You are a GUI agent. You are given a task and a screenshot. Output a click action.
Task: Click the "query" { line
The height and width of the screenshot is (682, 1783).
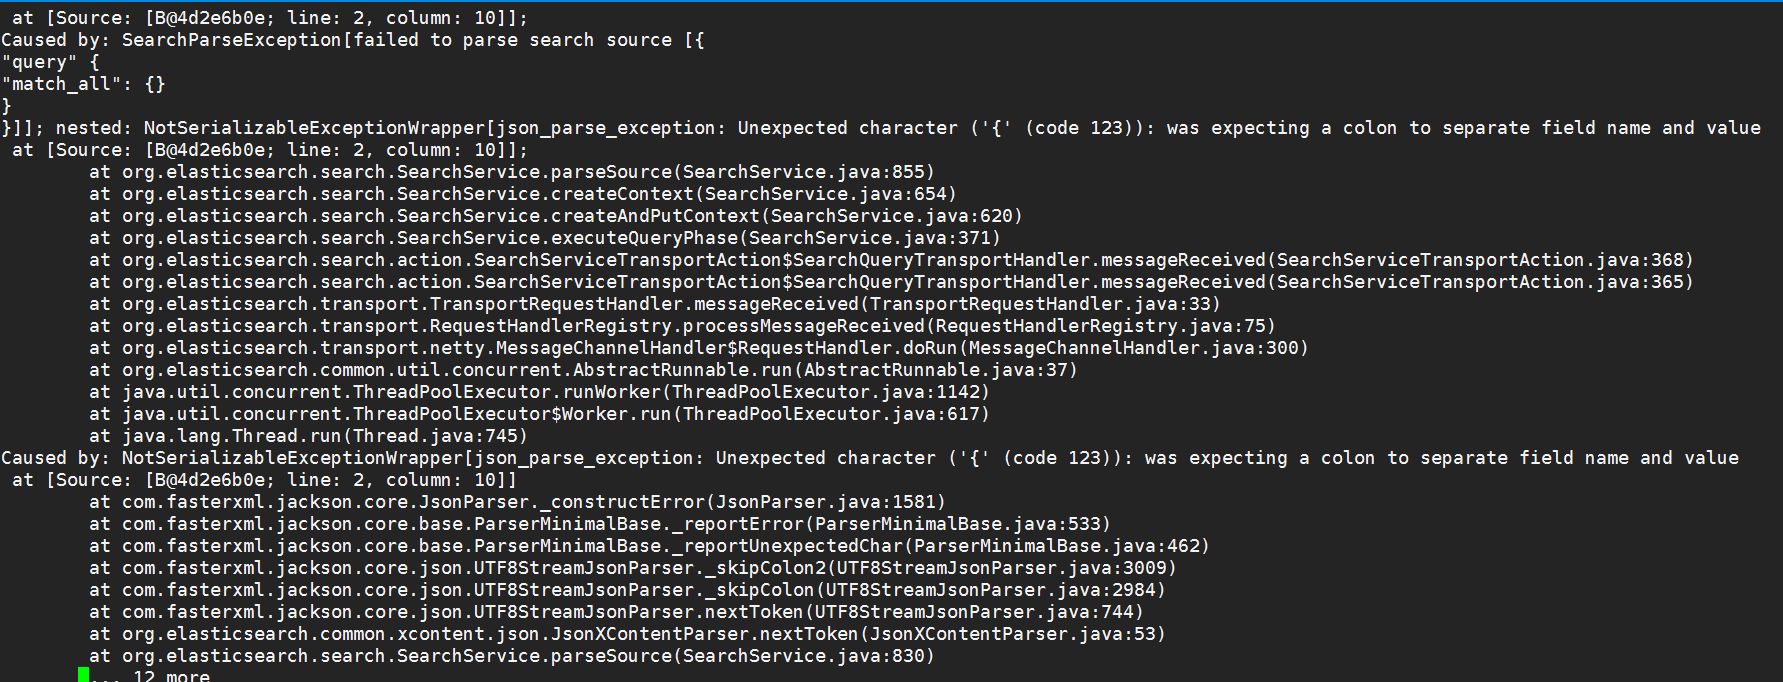(50, 62)
